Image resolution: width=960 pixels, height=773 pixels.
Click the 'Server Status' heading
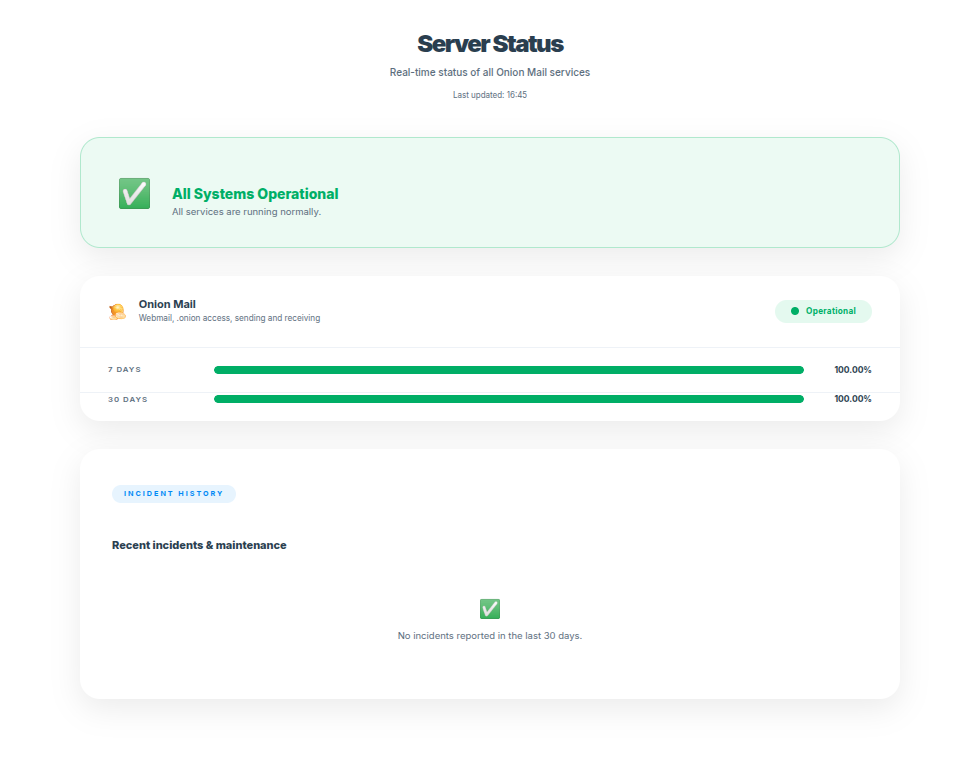490,44
